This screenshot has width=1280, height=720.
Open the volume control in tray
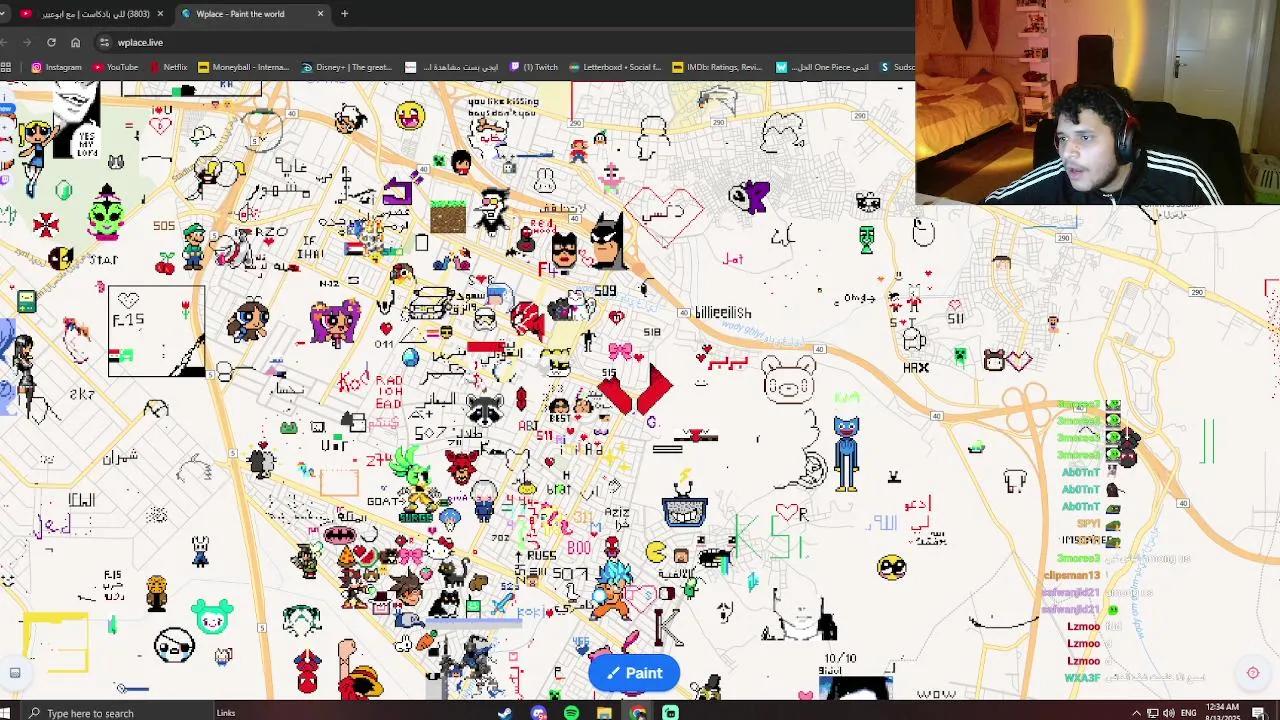coord(1168,713)
